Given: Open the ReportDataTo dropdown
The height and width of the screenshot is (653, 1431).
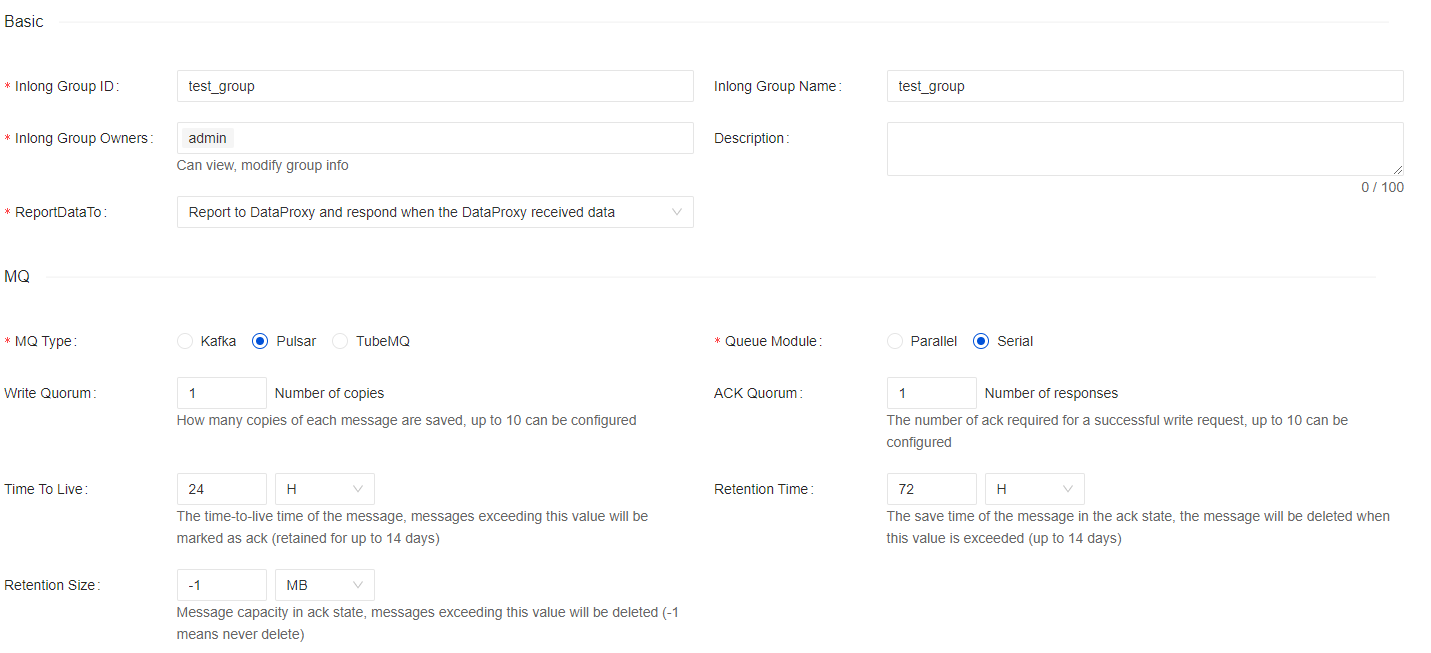Looking at the screenshot, I should [x=434, y=212].
